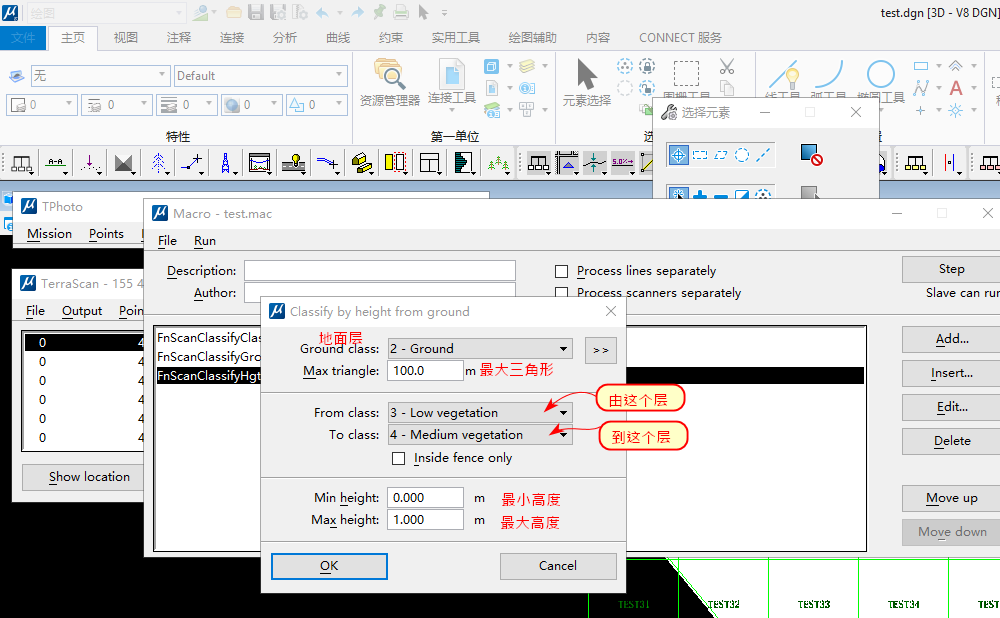Open the priority 0 dropdown
This screenshot has width=1000, height=618.
click(x=316, y=105)
